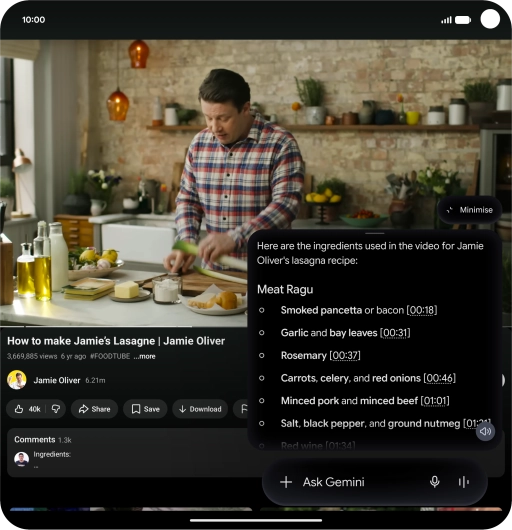Like the video with thumbs-up 40k
Image resolution: width=512 pixels, height=530 pixels.
click(26, 409)
